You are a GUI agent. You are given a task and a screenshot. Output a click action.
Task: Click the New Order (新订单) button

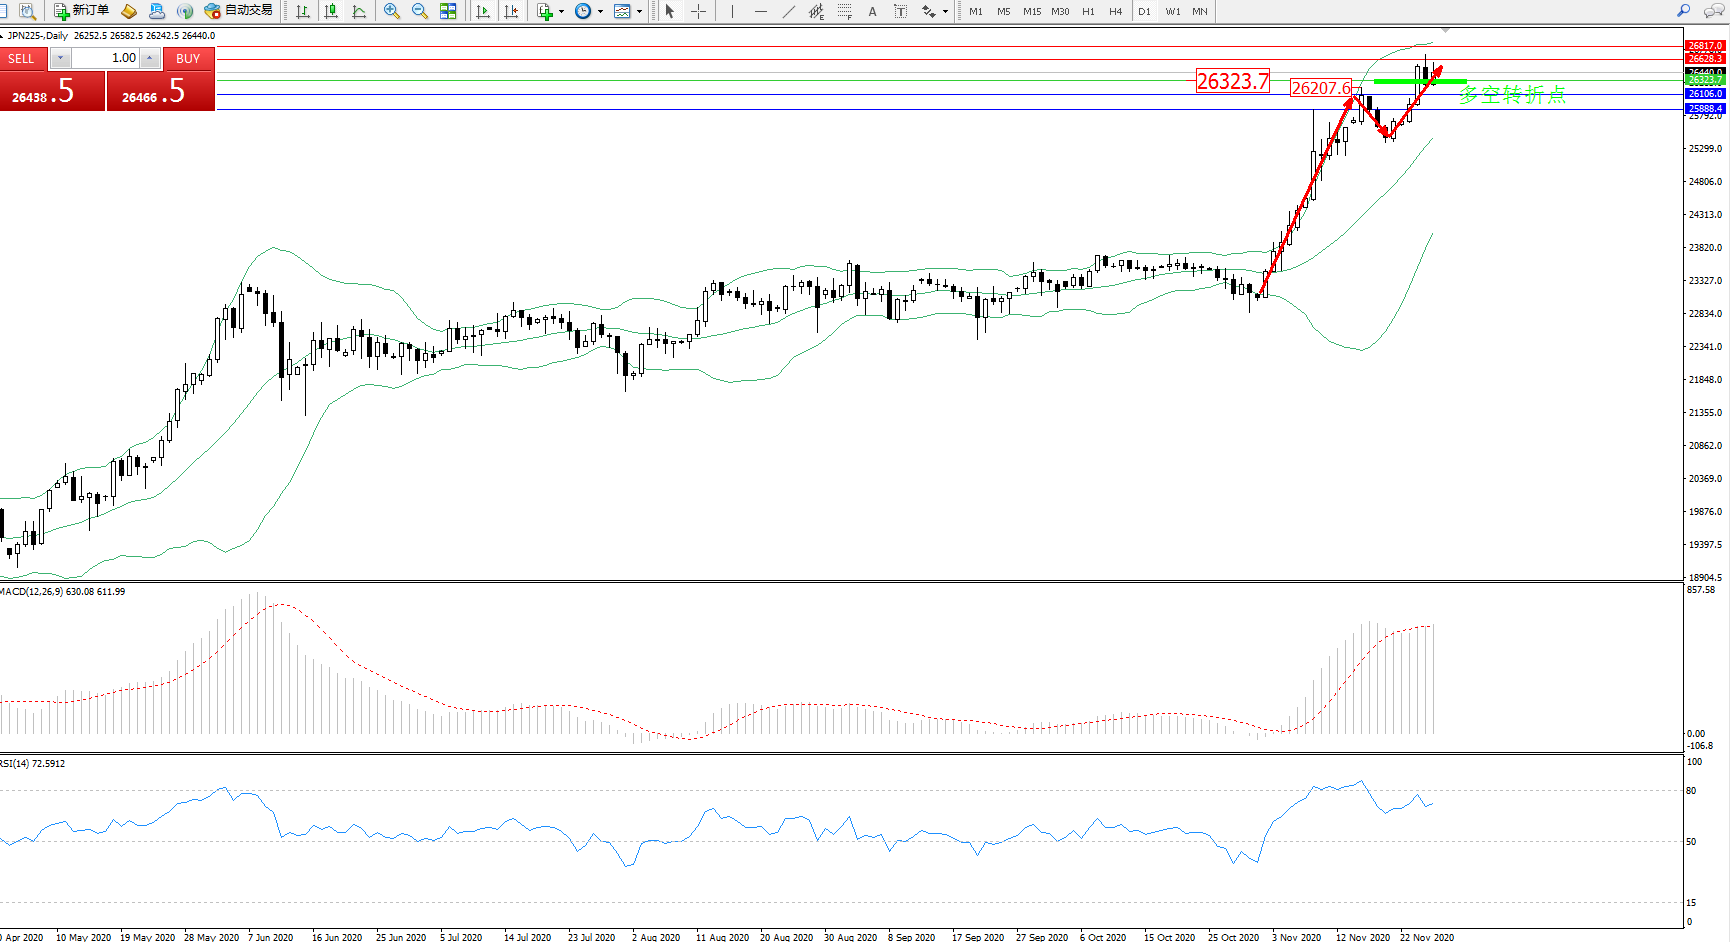point(81,11)
